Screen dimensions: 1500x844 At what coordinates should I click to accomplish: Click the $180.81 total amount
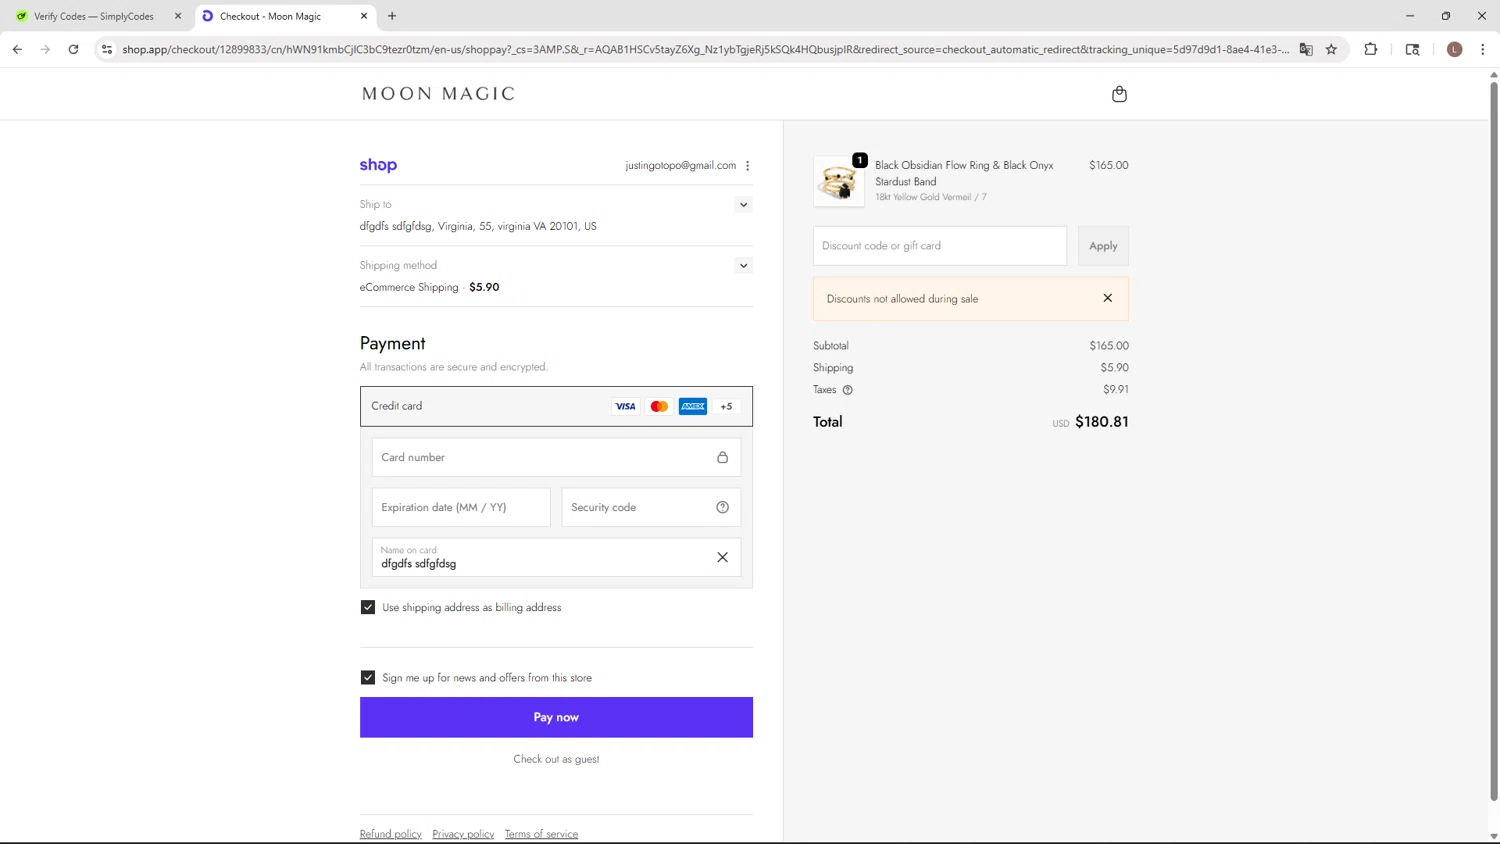point(1102,422)
